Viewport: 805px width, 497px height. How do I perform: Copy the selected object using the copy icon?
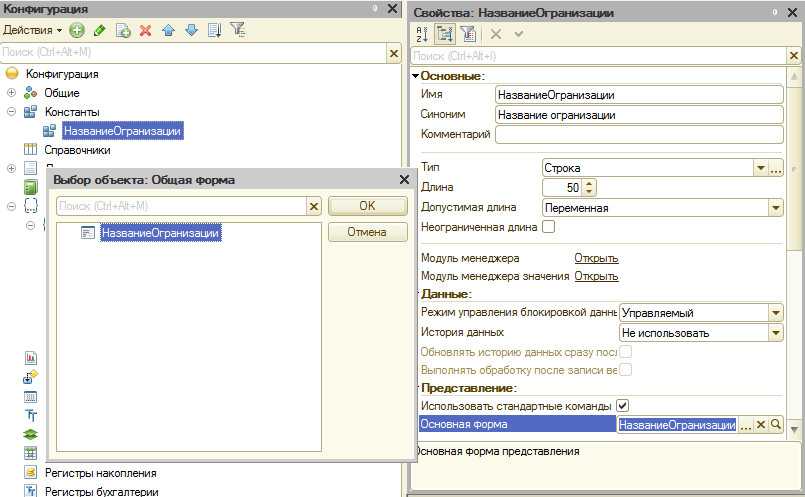tap(123, 31)
